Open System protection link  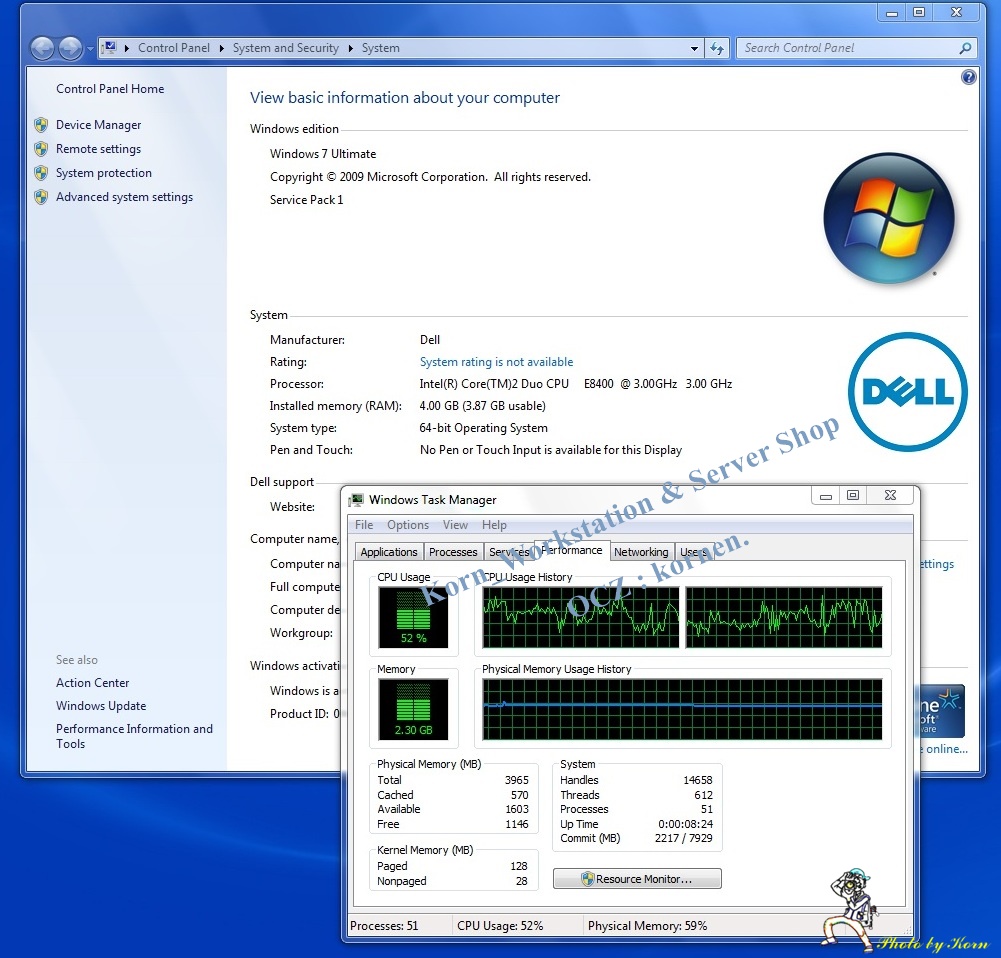pyautogui.click(x=103, y=173)
